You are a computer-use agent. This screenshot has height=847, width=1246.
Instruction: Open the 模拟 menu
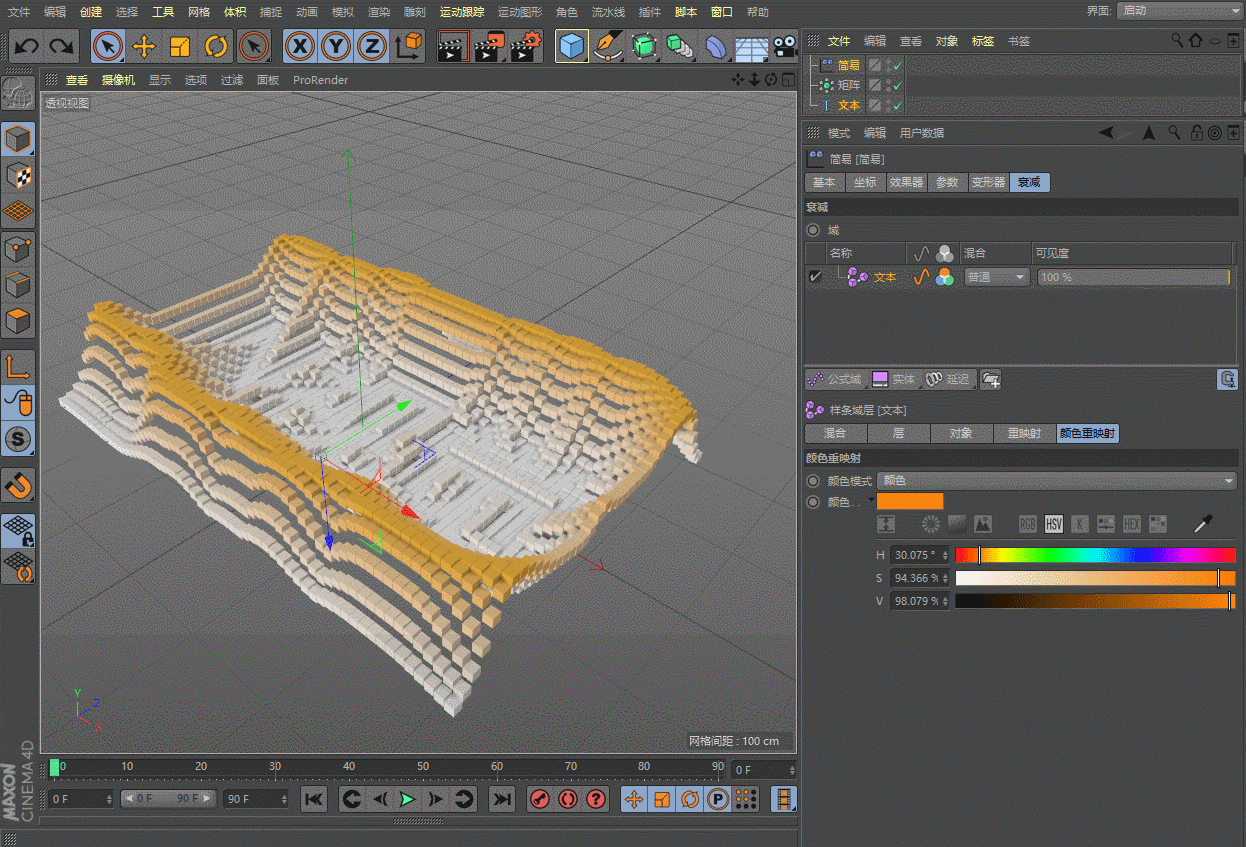tap(343, 12)
